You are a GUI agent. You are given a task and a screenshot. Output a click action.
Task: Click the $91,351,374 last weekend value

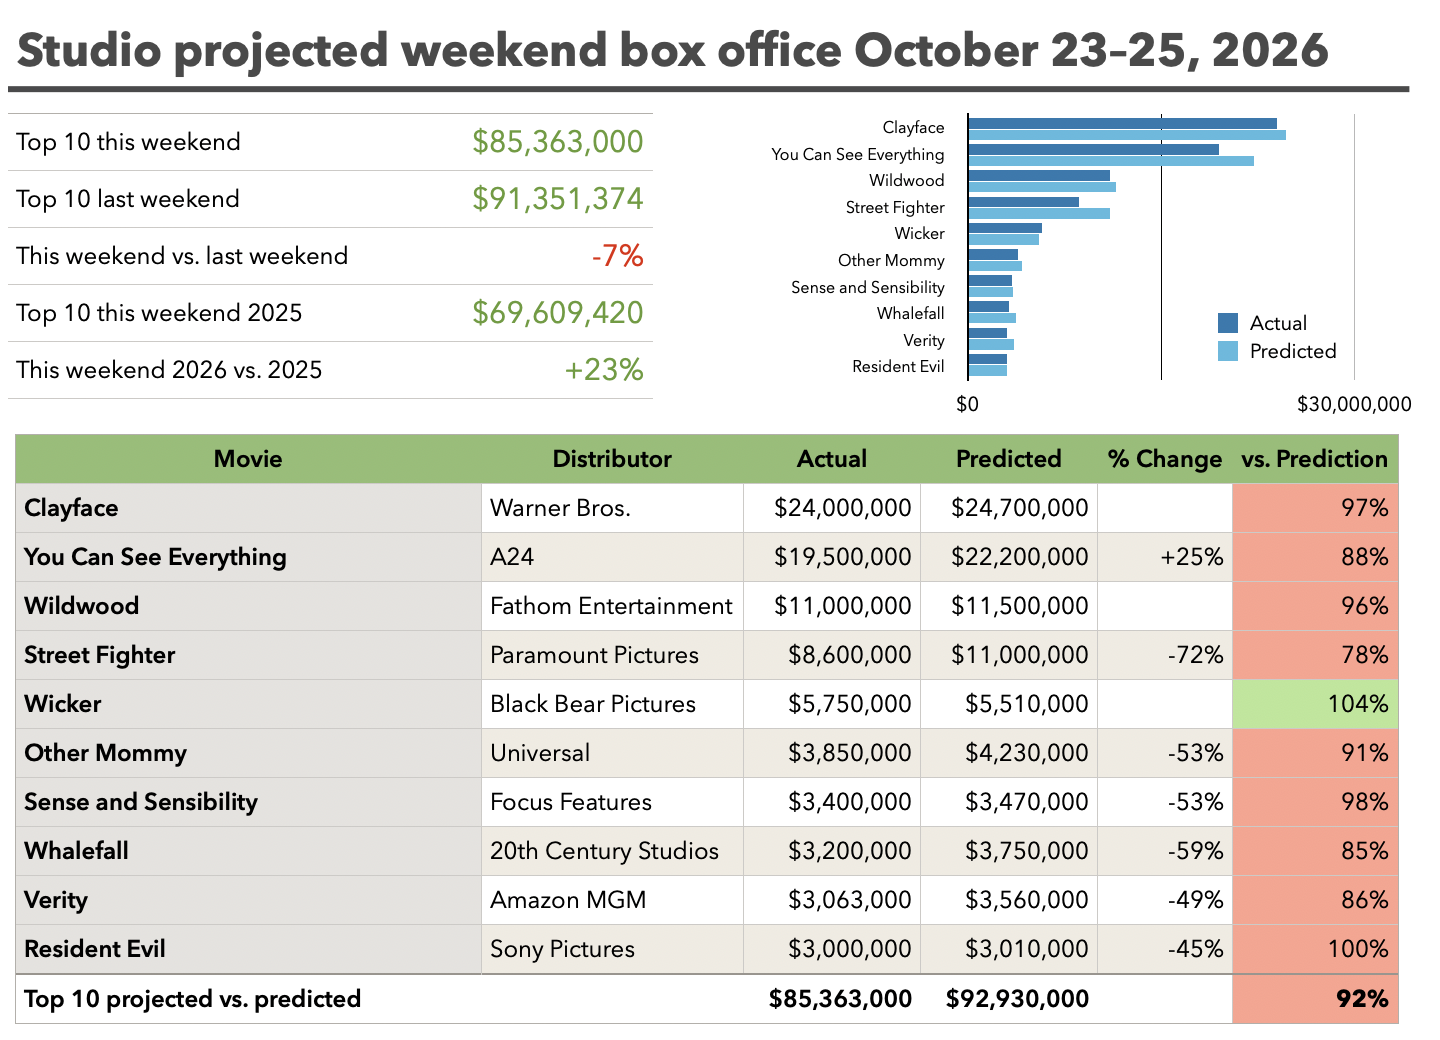click(x=558, y=199)
